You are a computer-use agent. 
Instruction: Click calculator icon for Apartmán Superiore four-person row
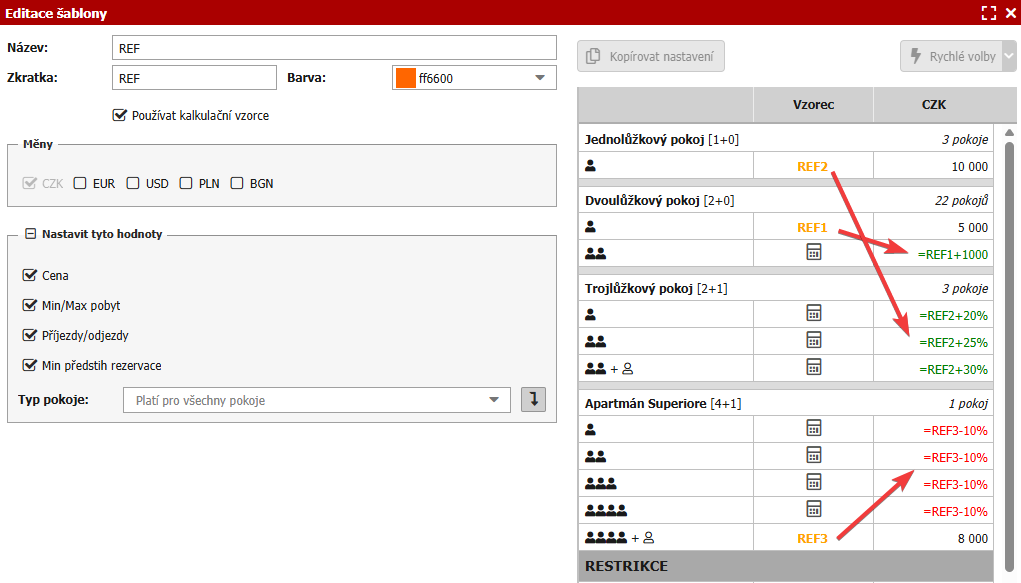pos(813,510)
